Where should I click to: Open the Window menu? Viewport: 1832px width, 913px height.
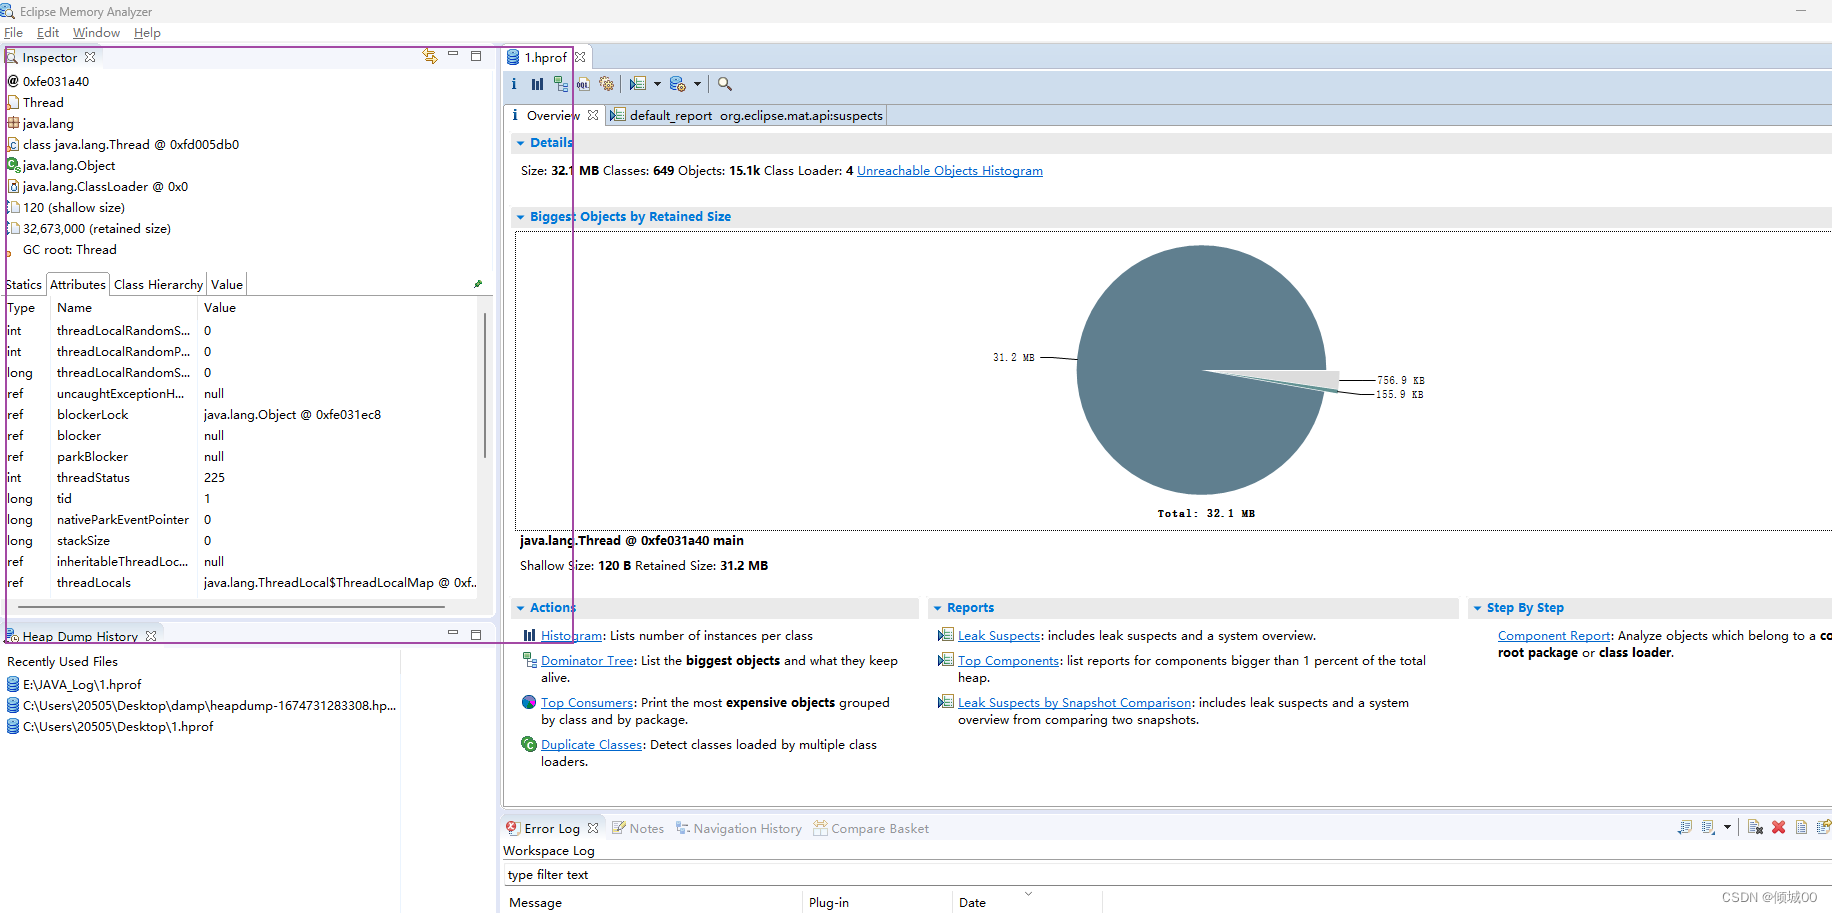coord(96,33)
